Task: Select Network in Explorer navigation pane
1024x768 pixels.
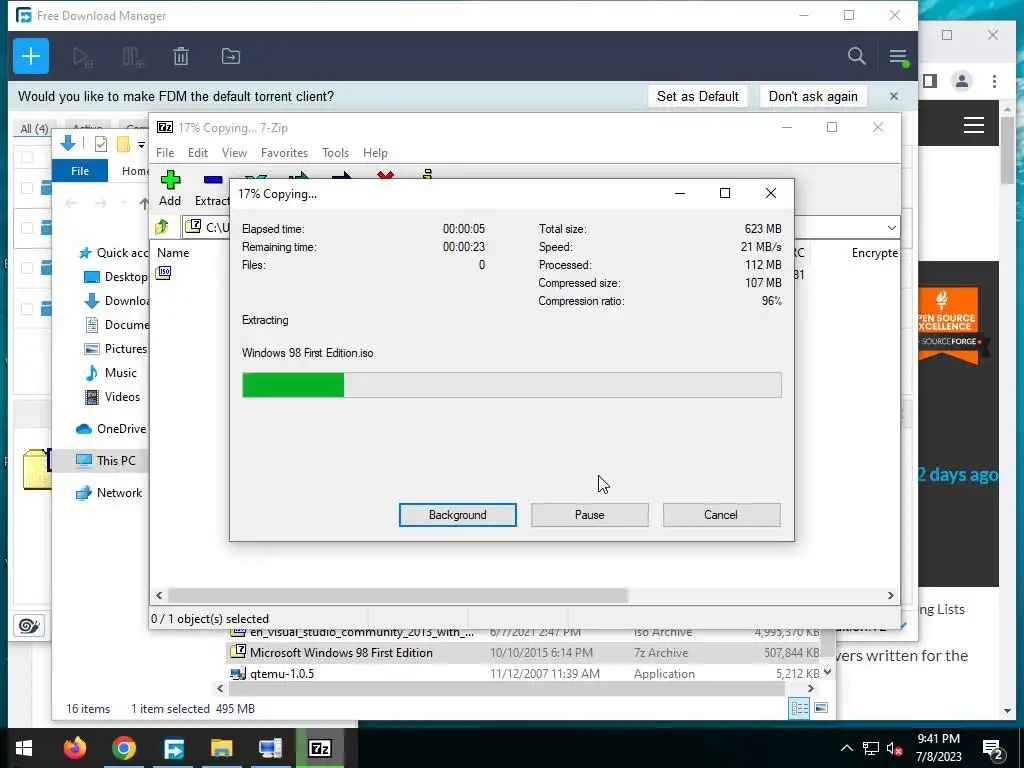Action: point(108,493)
